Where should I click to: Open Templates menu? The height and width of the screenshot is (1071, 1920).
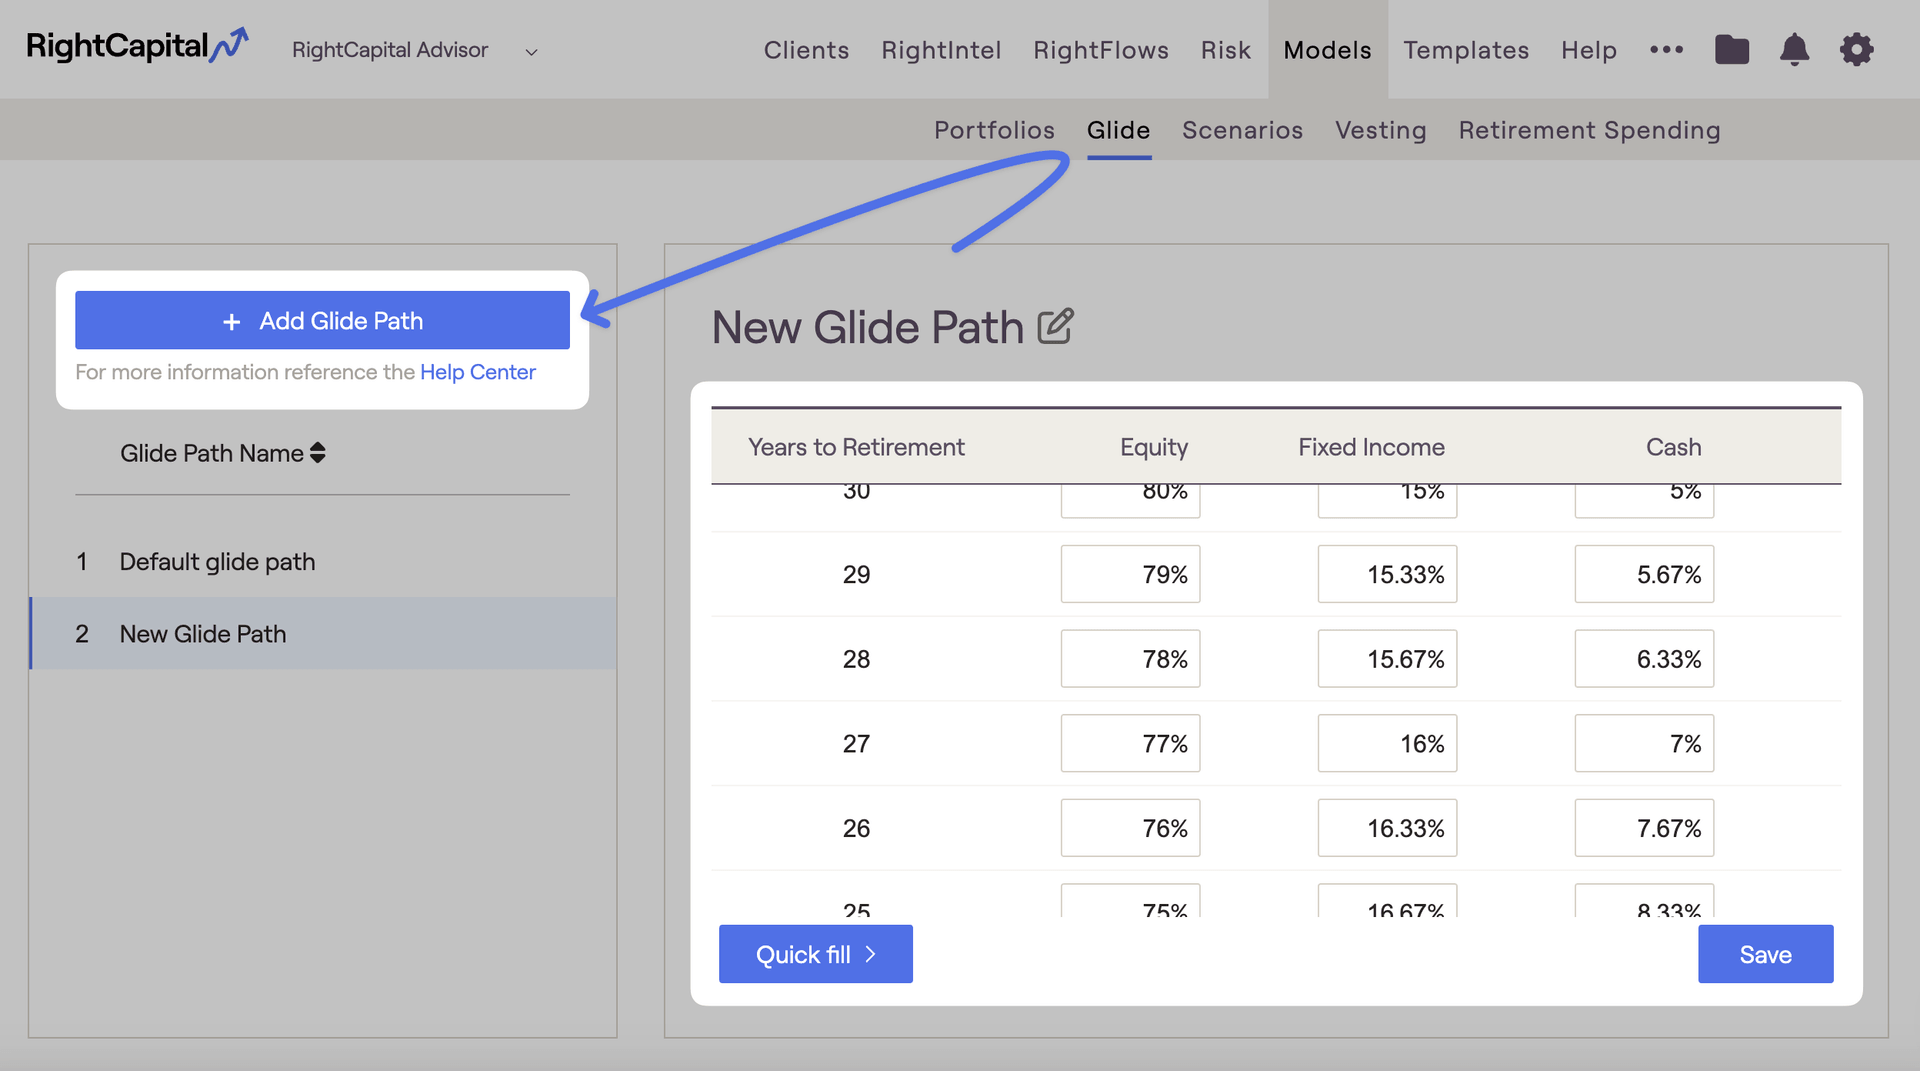tap(1466, 50)
